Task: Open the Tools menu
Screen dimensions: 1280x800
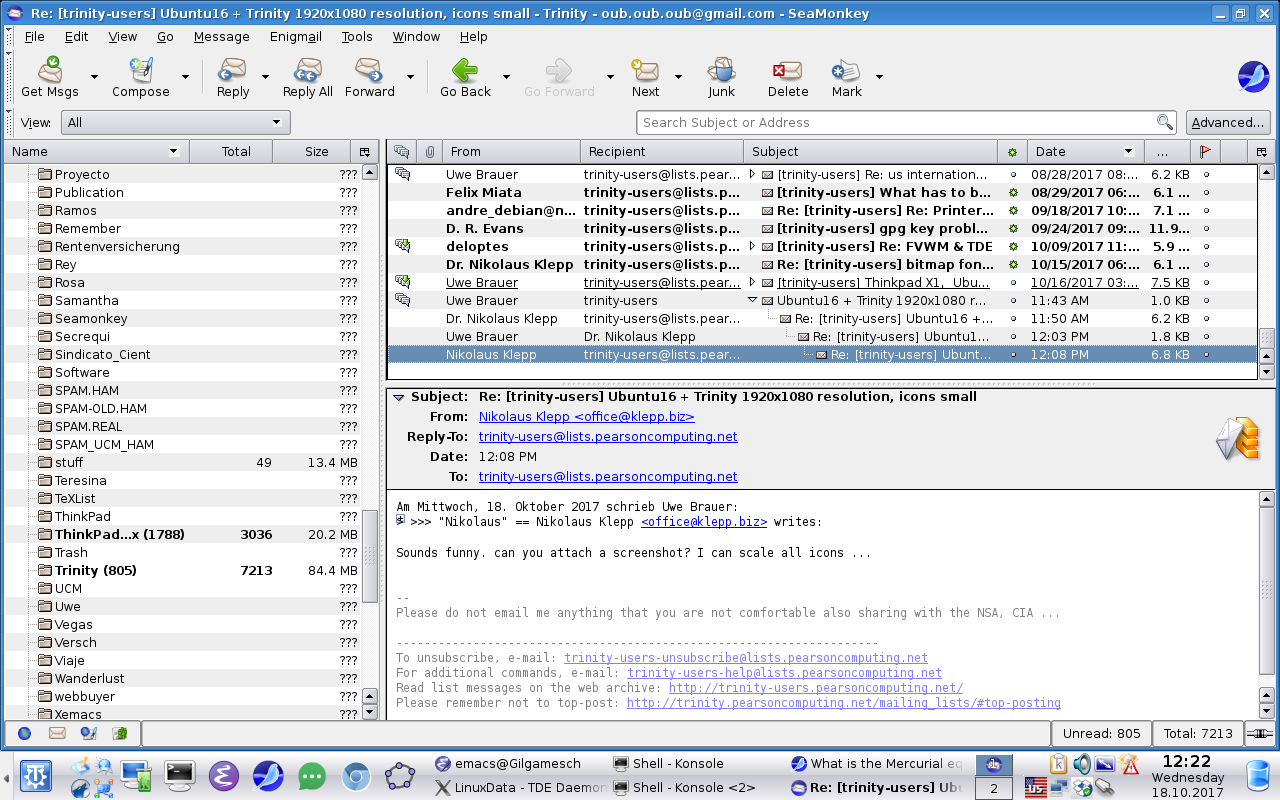Action: coord(356,36)
